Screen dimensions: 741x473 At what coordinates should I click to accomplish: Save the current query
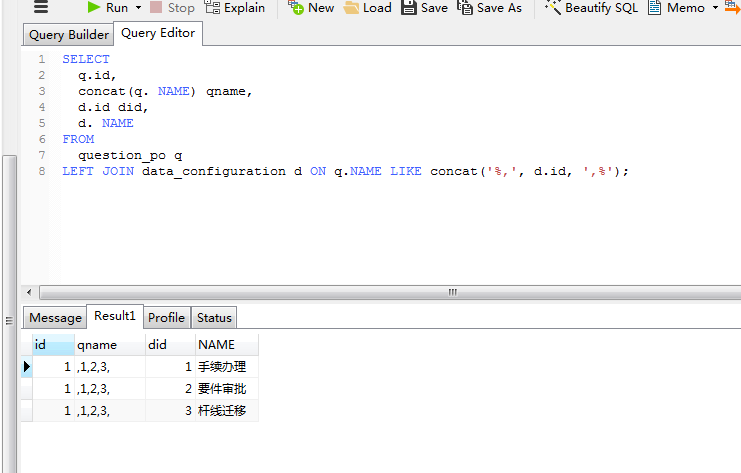click(424, 8)
